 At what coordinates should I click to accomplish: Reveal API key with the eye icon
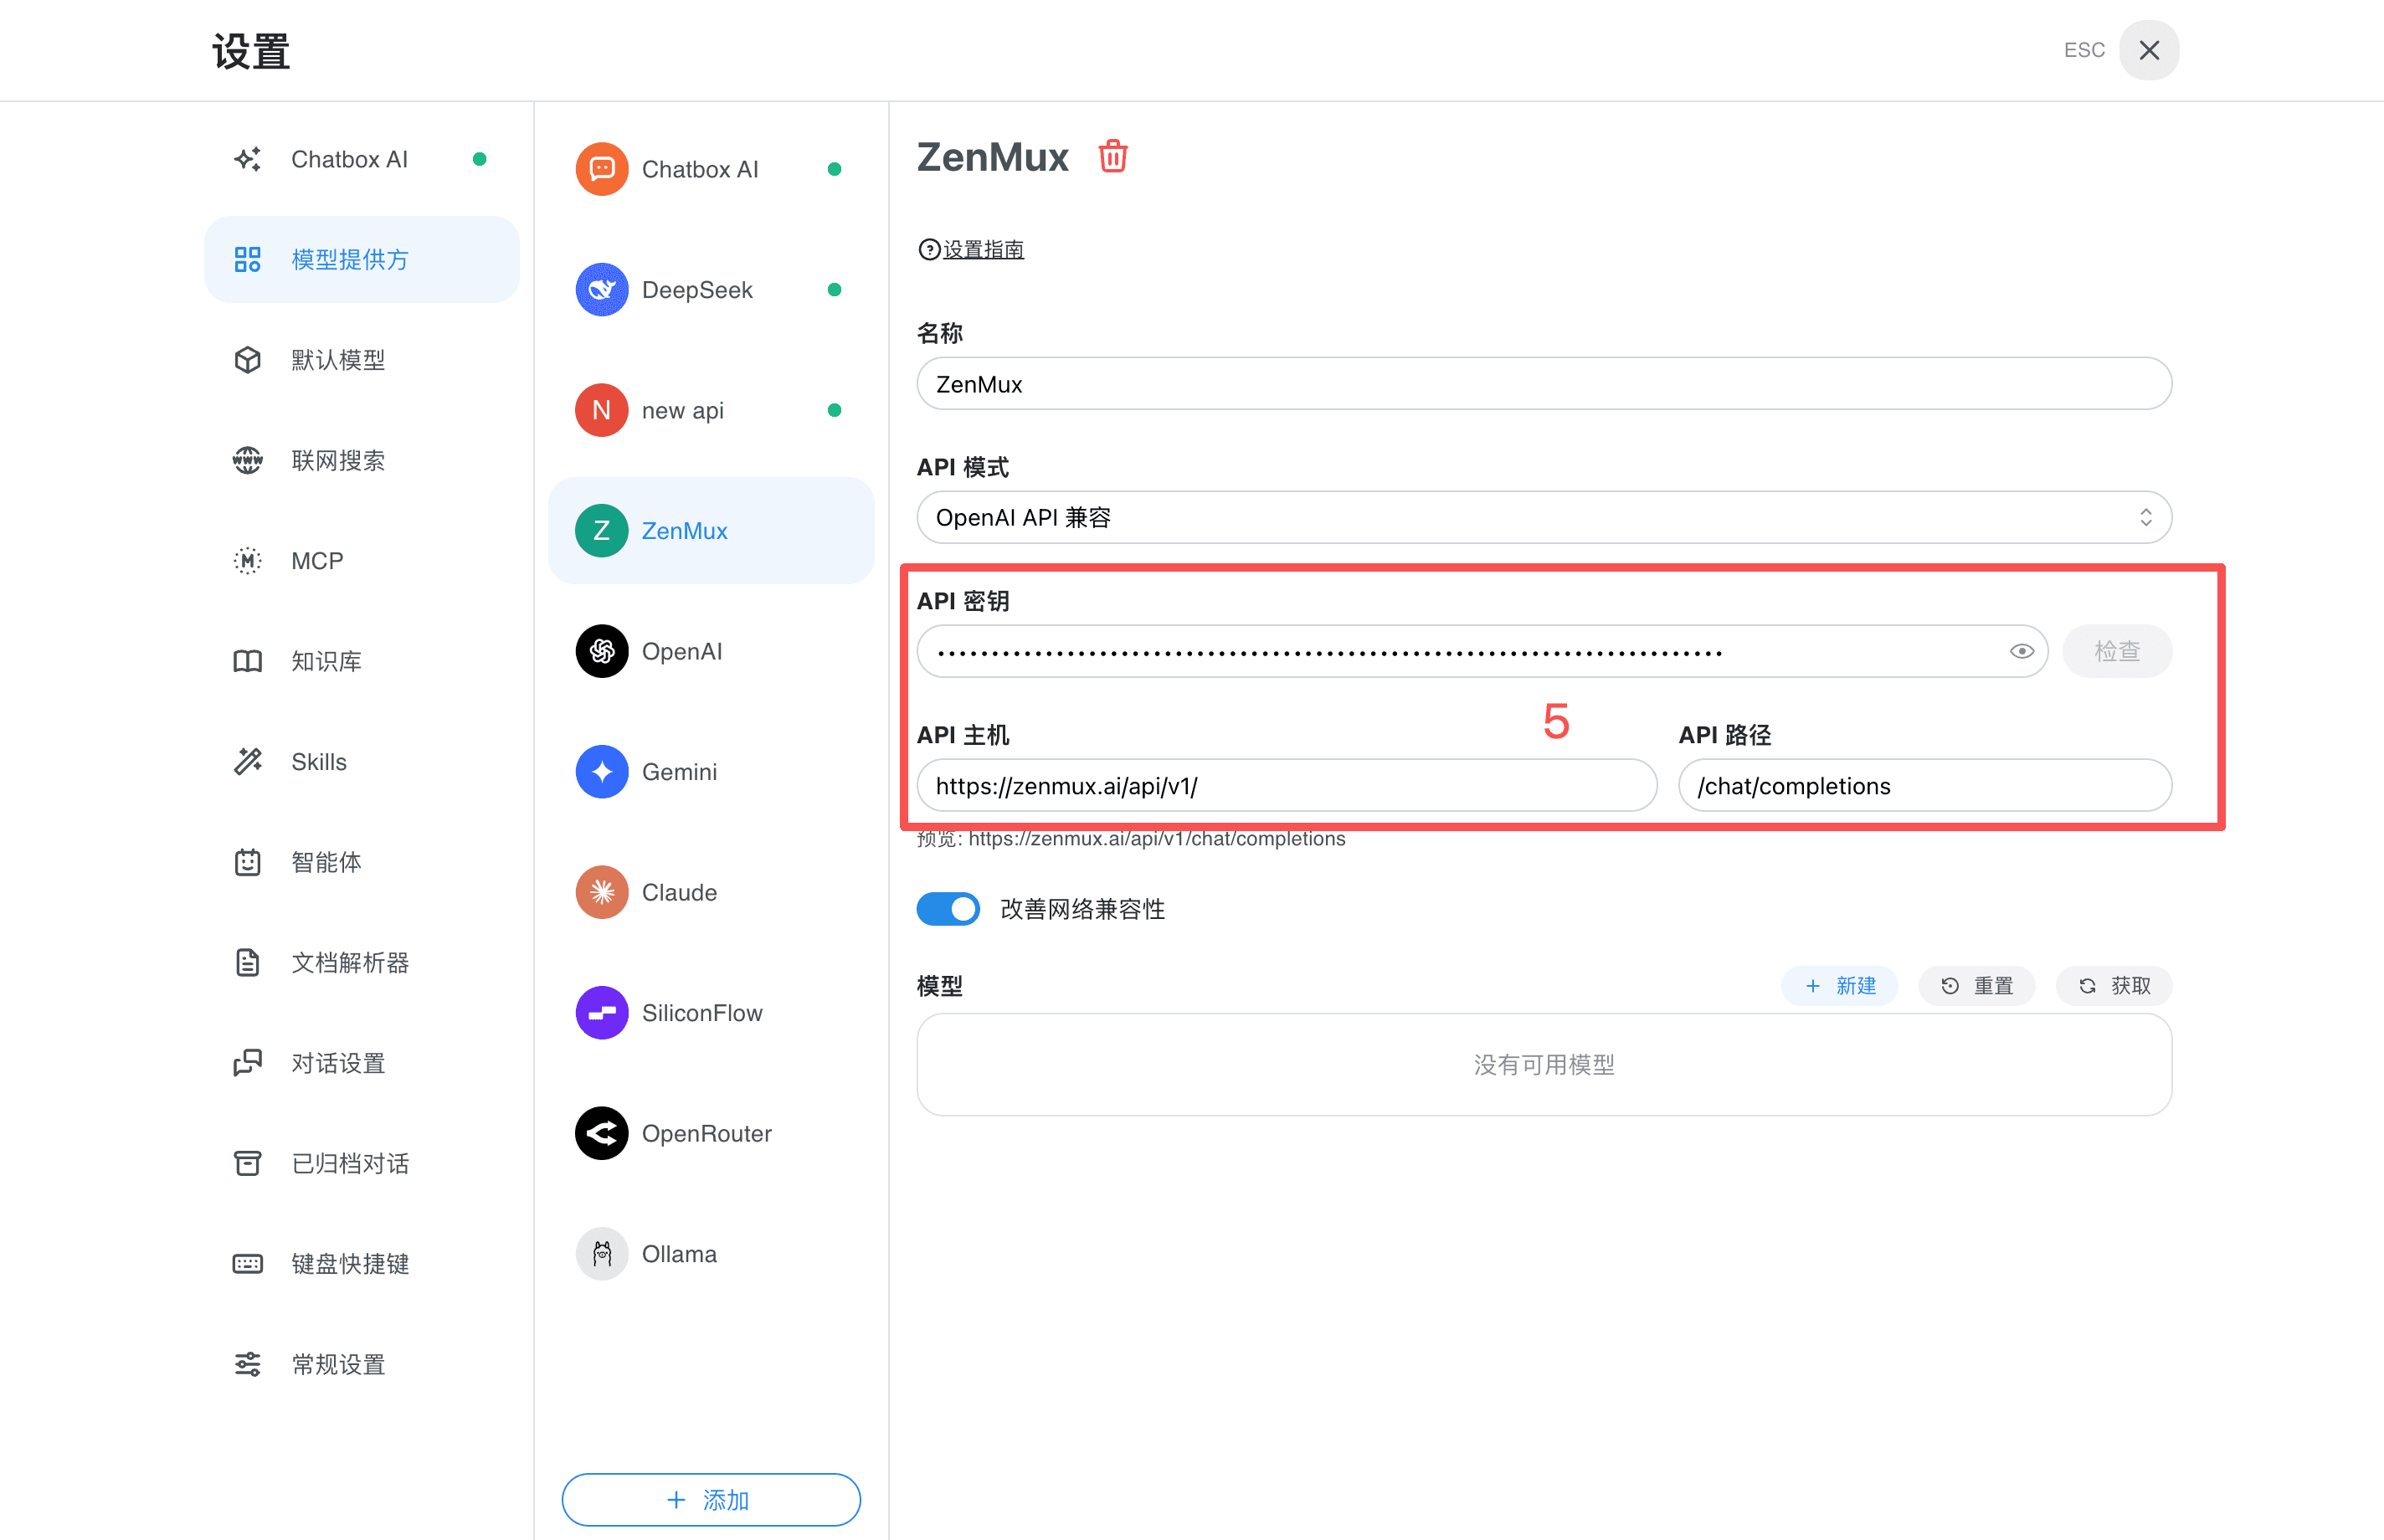[x=2021, y=651]
